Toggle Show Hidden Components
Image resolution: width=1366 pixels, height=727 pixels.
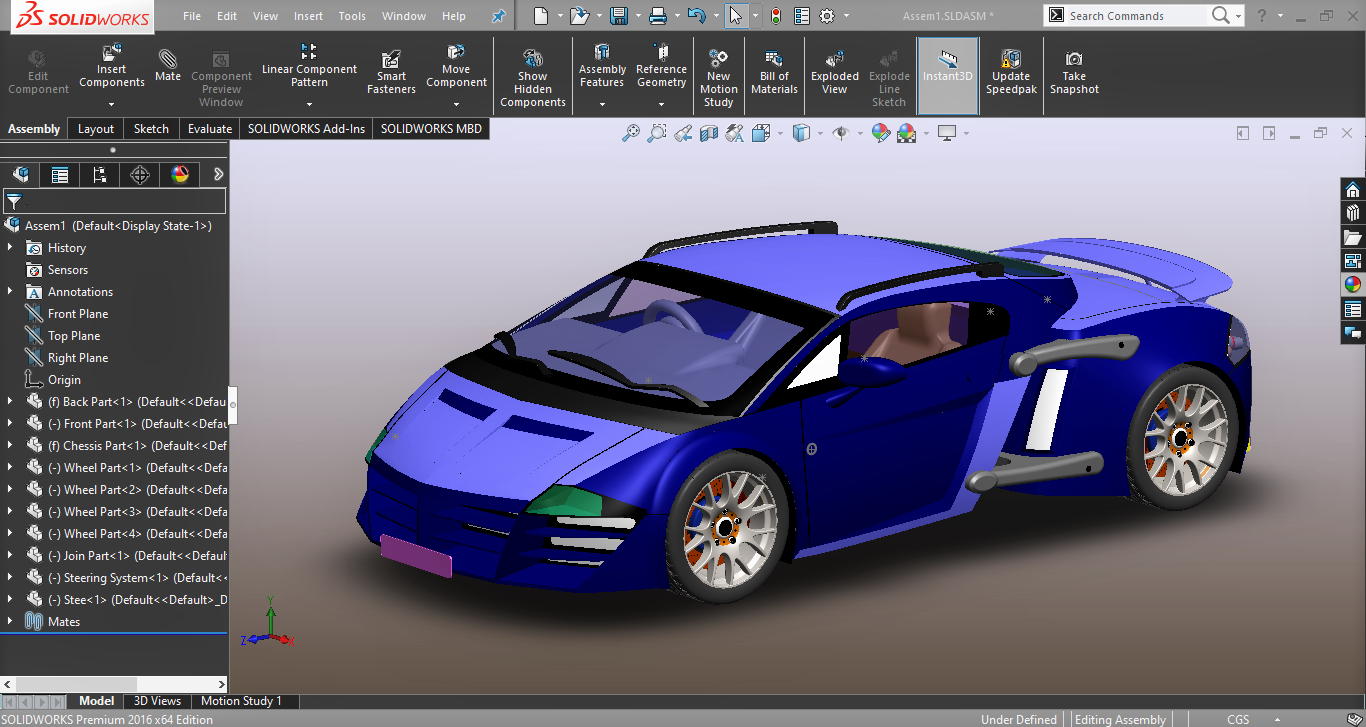click(x=533, y=76)
